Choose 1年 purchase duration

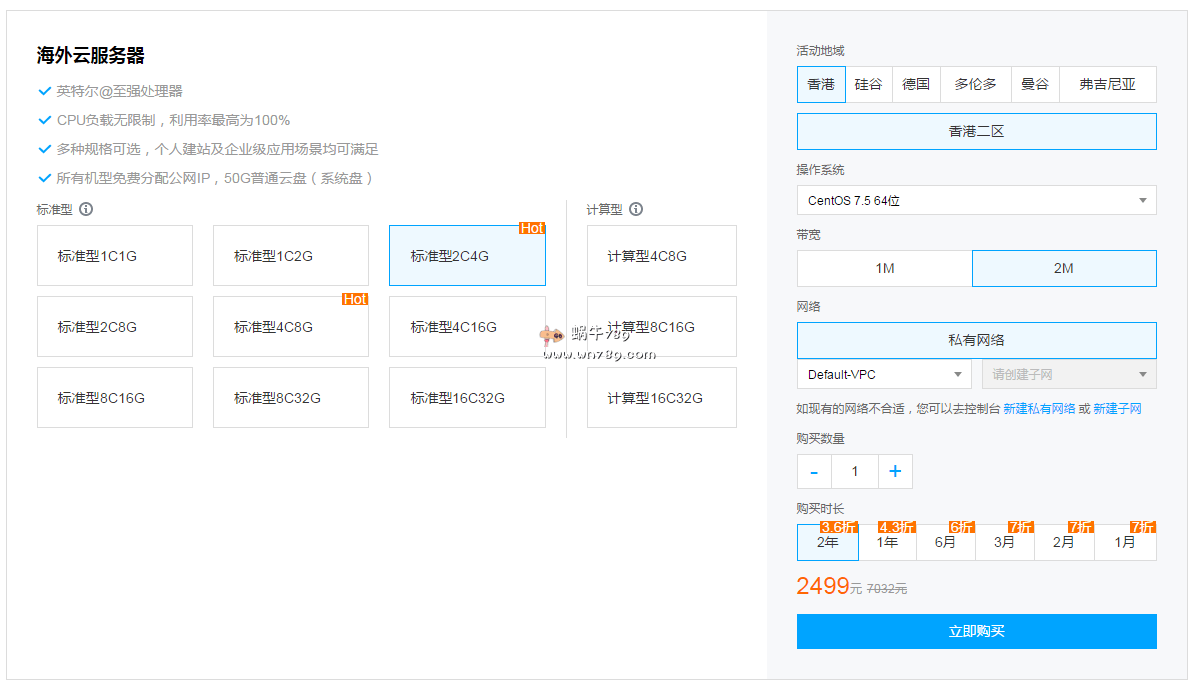pyautogui.click(x=887, y=543)
